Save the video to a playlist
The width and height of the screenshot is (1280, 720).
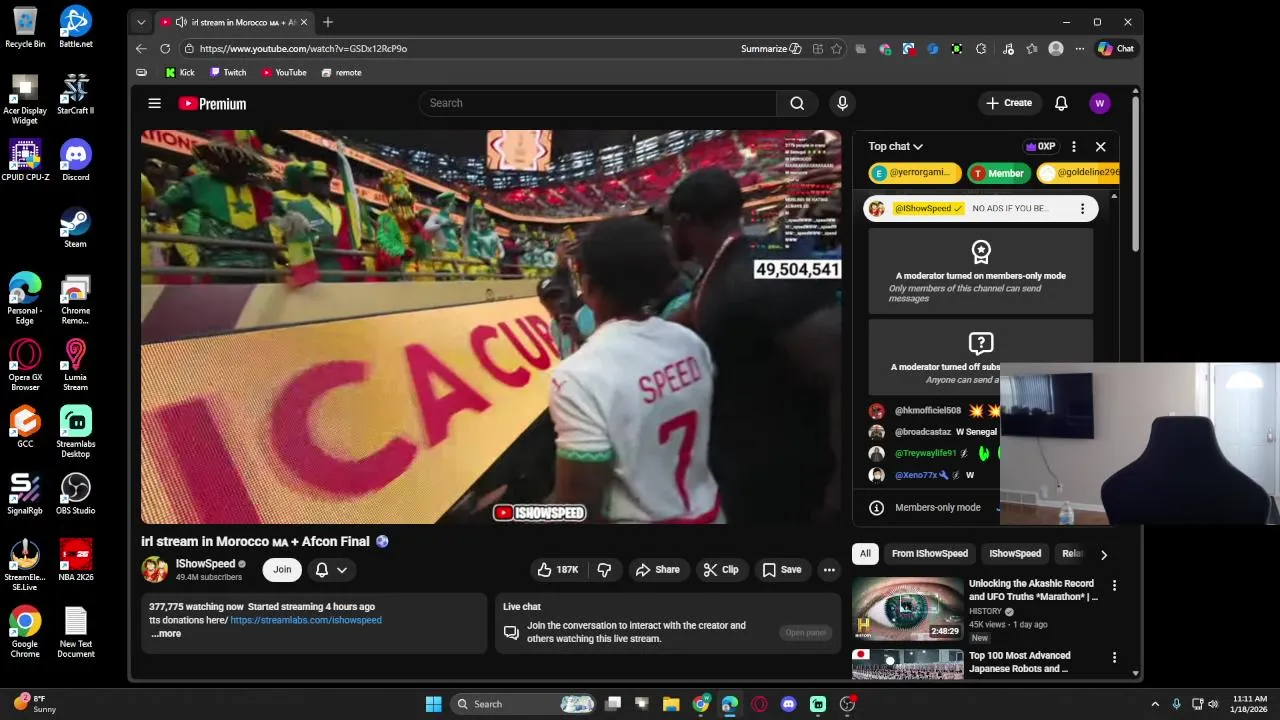[782, 569]
